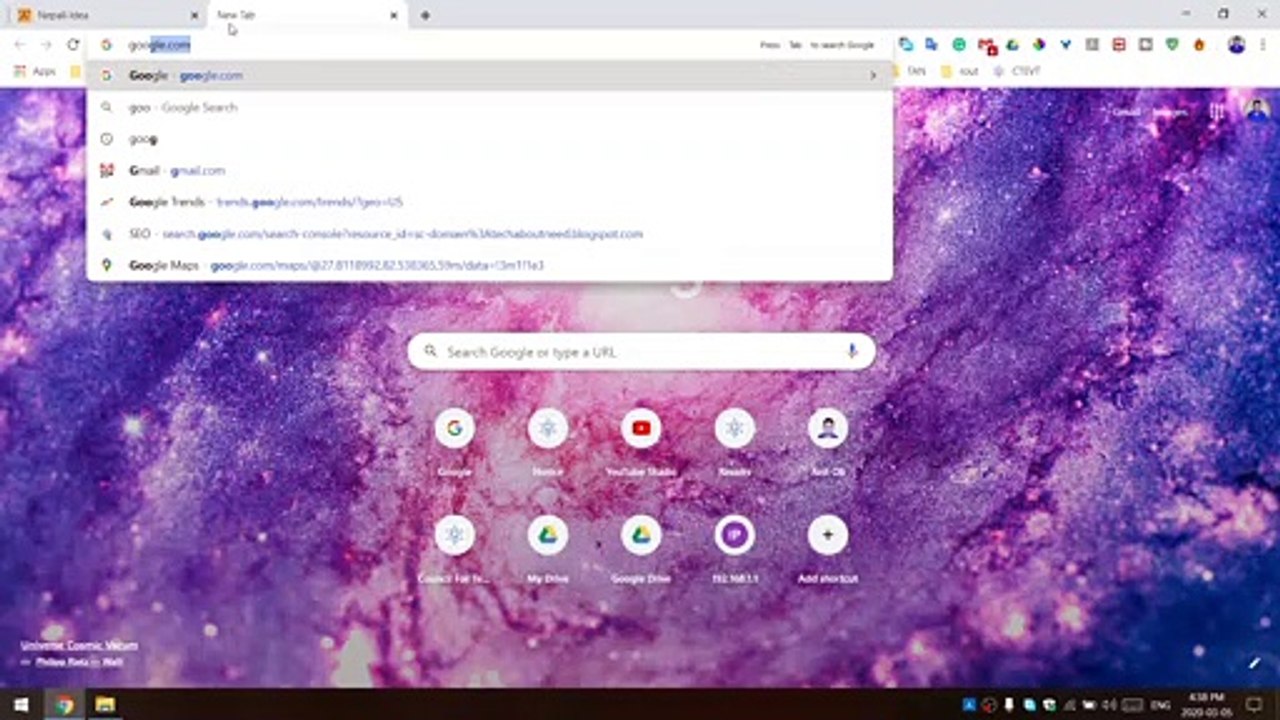1280x720 pixels.
Task: Open the Chrome three-dot menu
Action: (1264, 45)
